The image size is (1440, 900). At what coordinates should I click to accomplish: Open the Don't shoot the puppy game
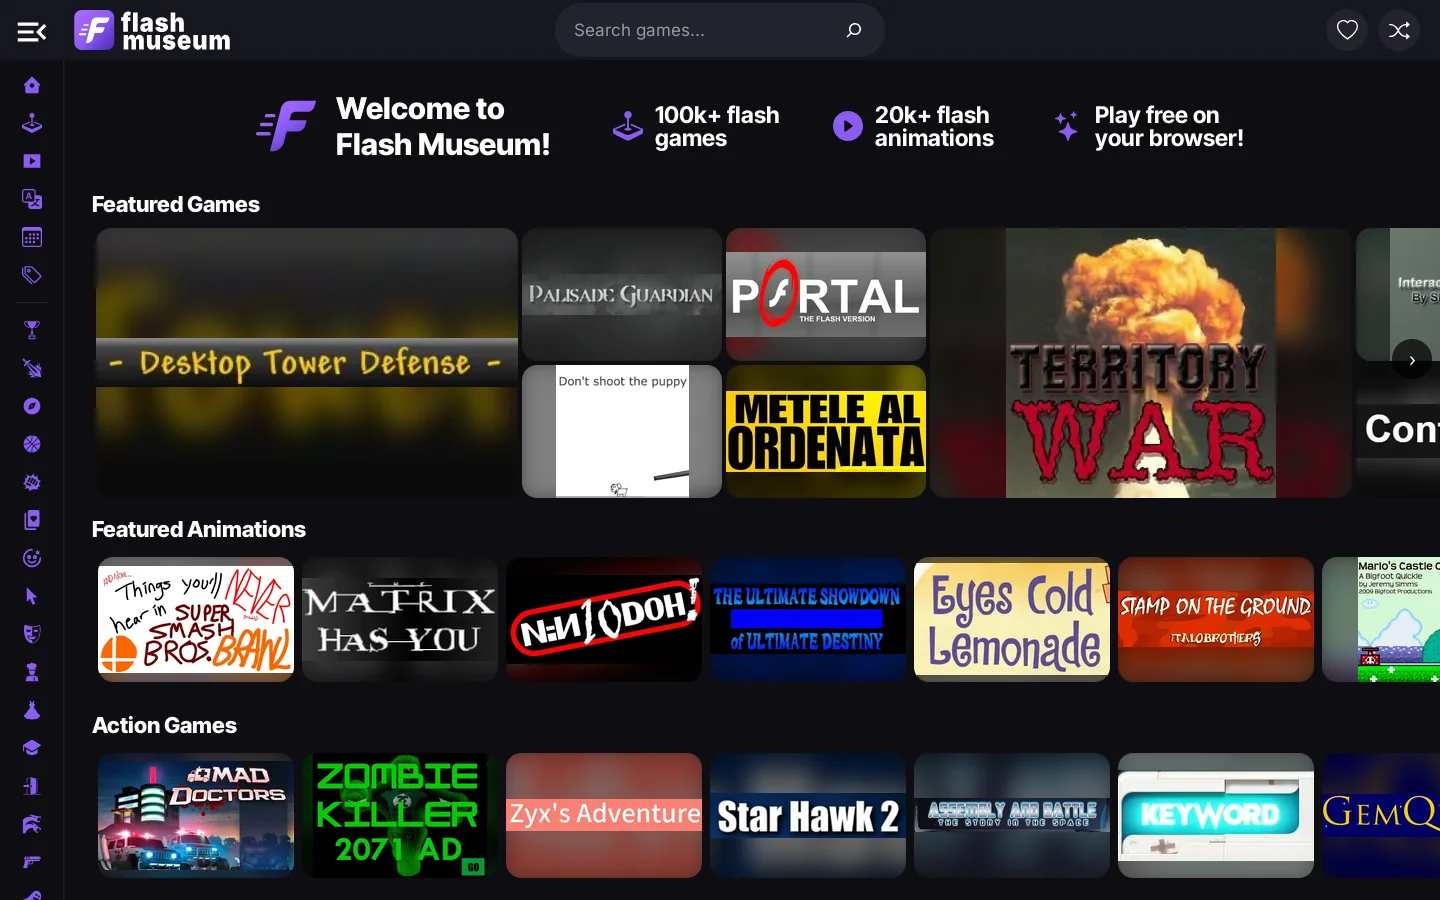click(x=622, y=431)
